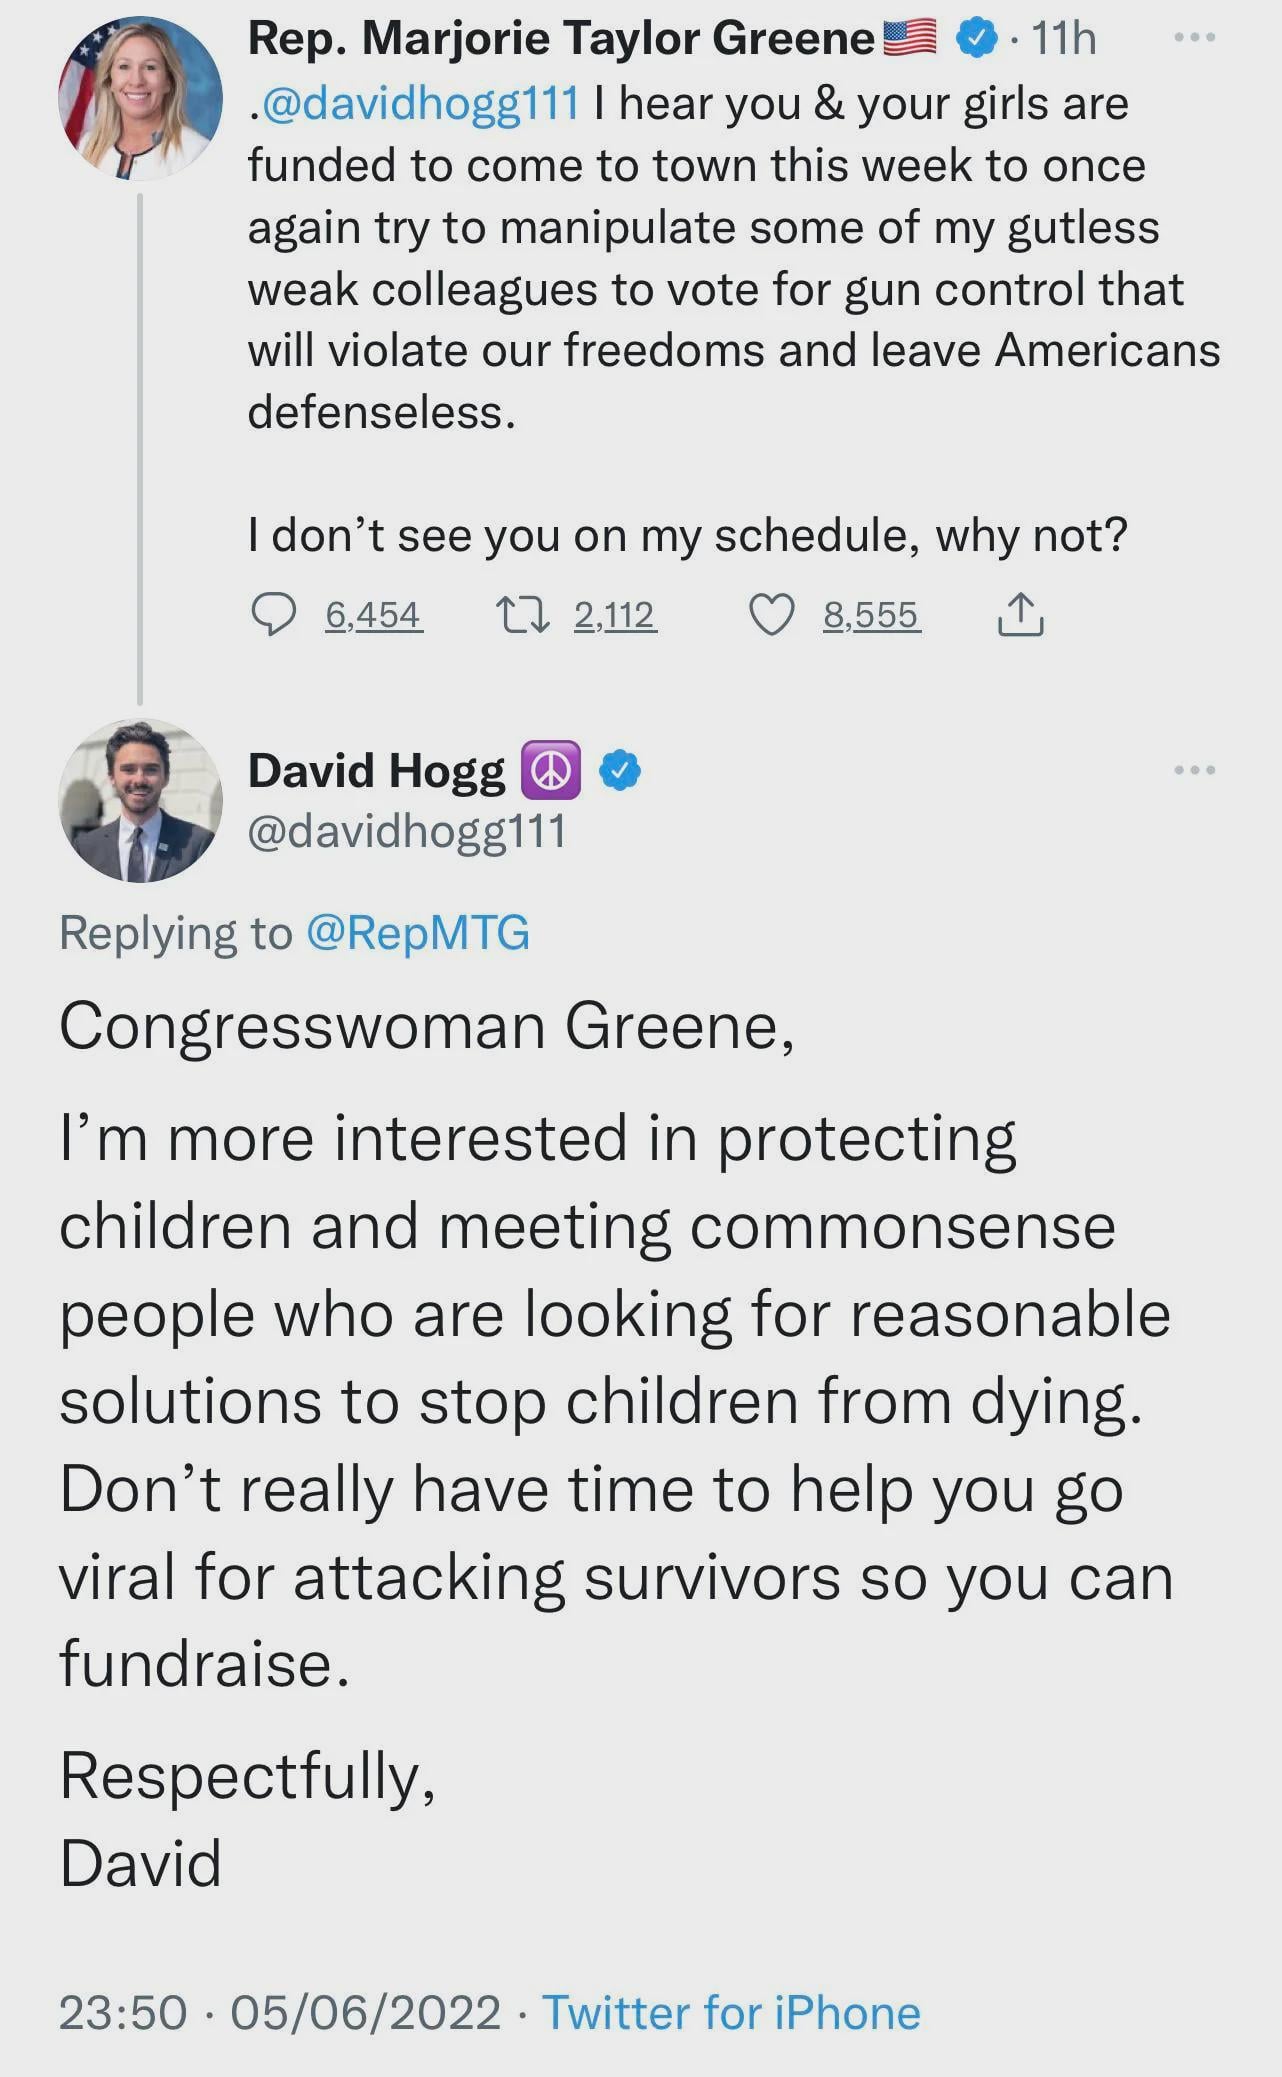View the 6,454 replies count
Viewport: 1282px width, 2077px height.
[x=372, y=614]
